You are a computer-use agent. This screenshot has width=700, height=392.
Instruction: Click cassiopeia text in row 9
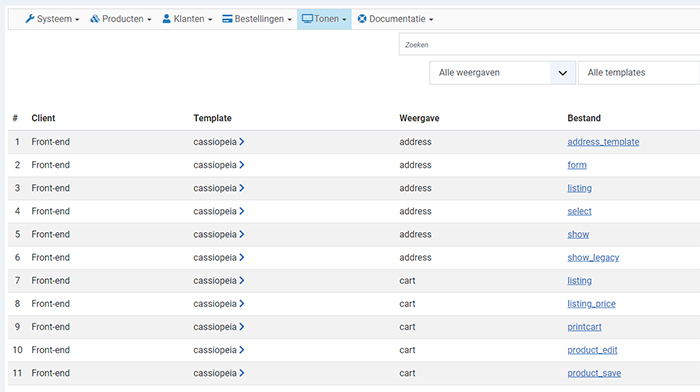[x=215, y=327]
